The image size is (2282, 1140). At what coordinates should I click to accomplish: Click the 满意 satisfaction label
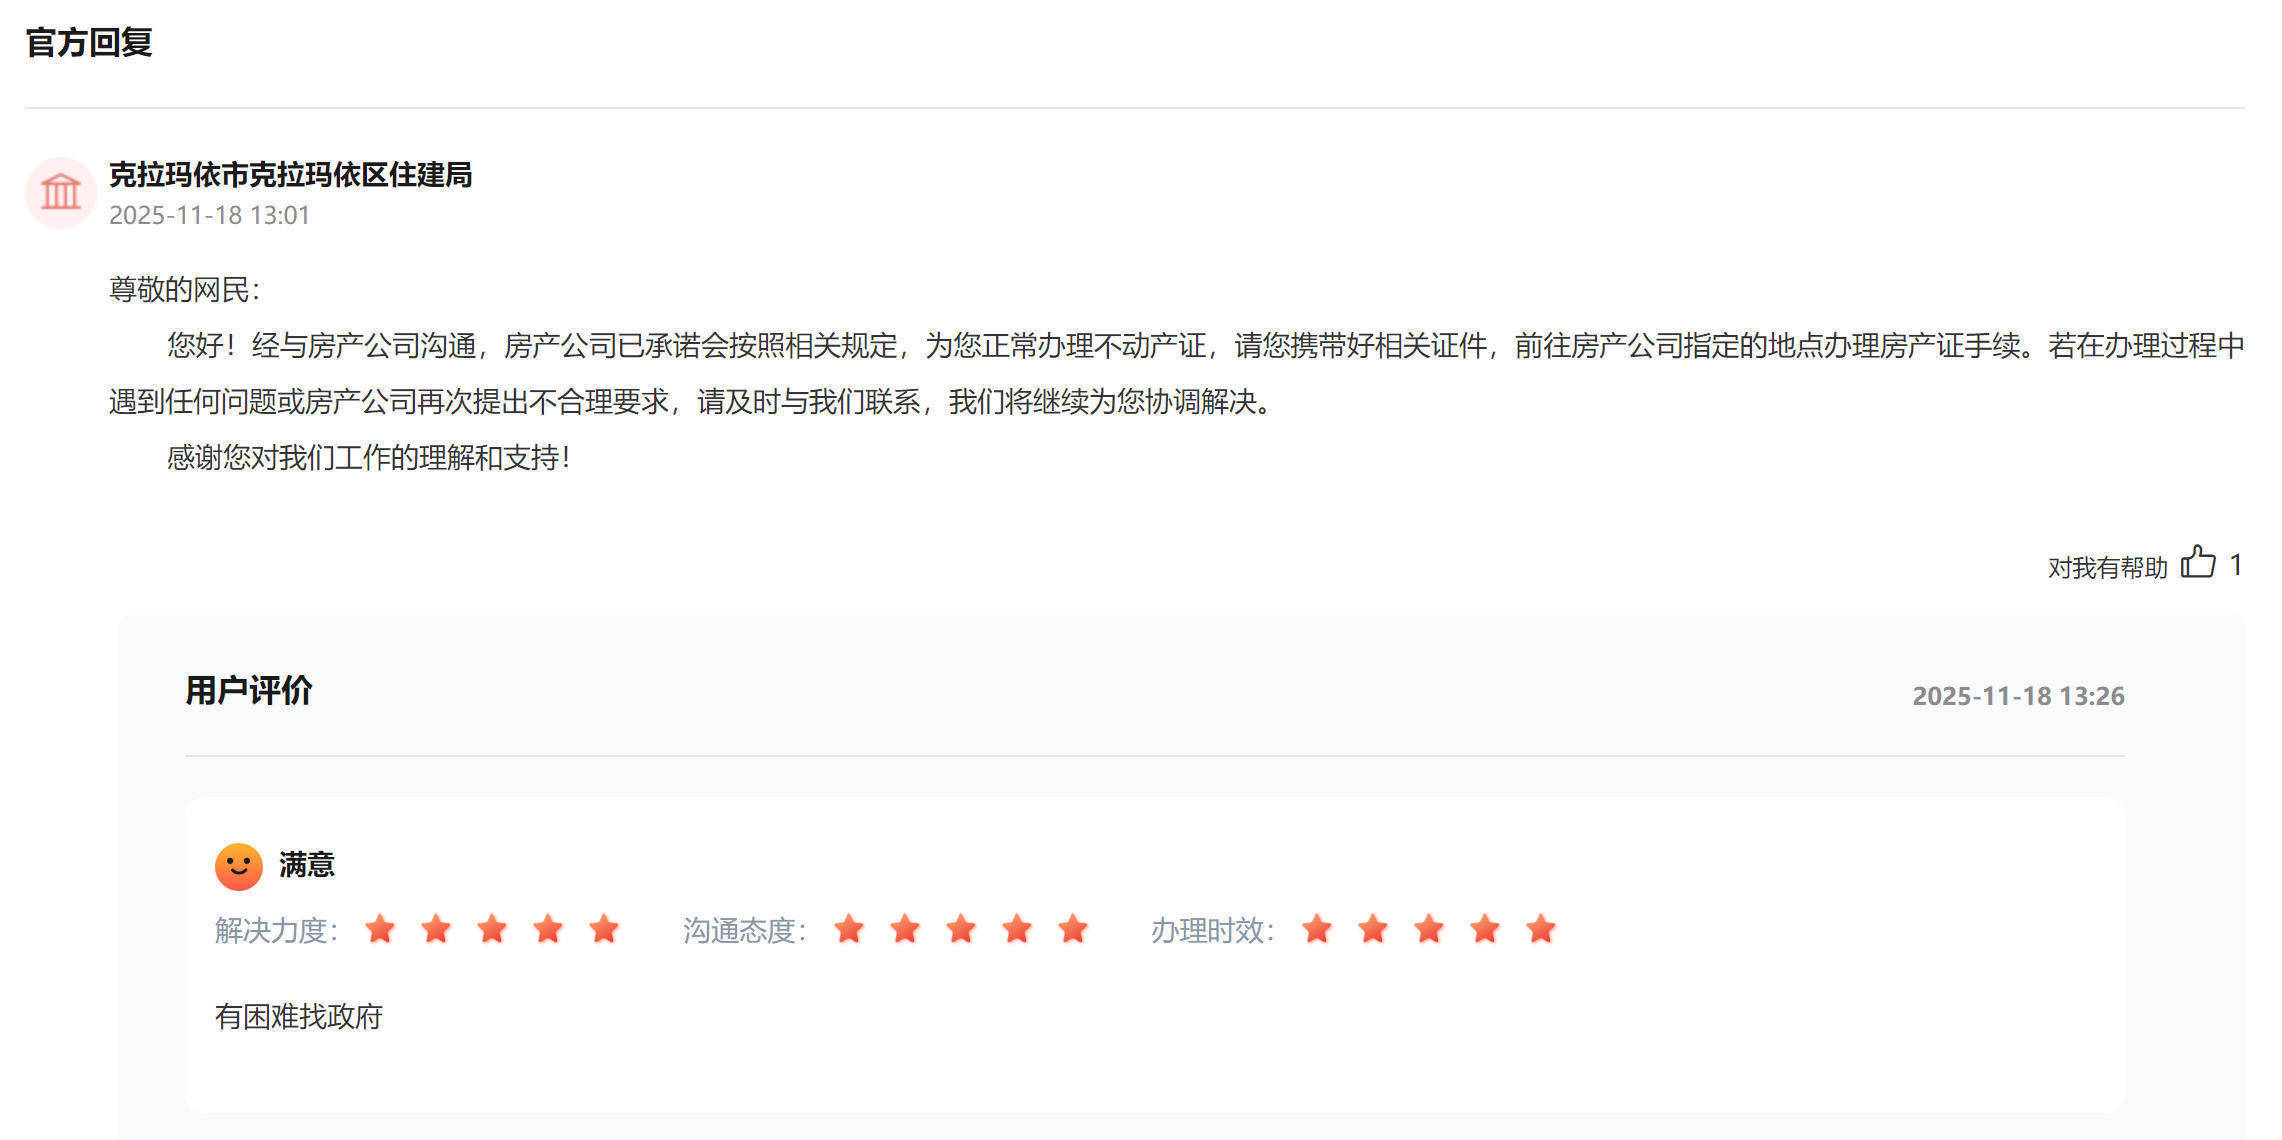click(x=307, y=865)
